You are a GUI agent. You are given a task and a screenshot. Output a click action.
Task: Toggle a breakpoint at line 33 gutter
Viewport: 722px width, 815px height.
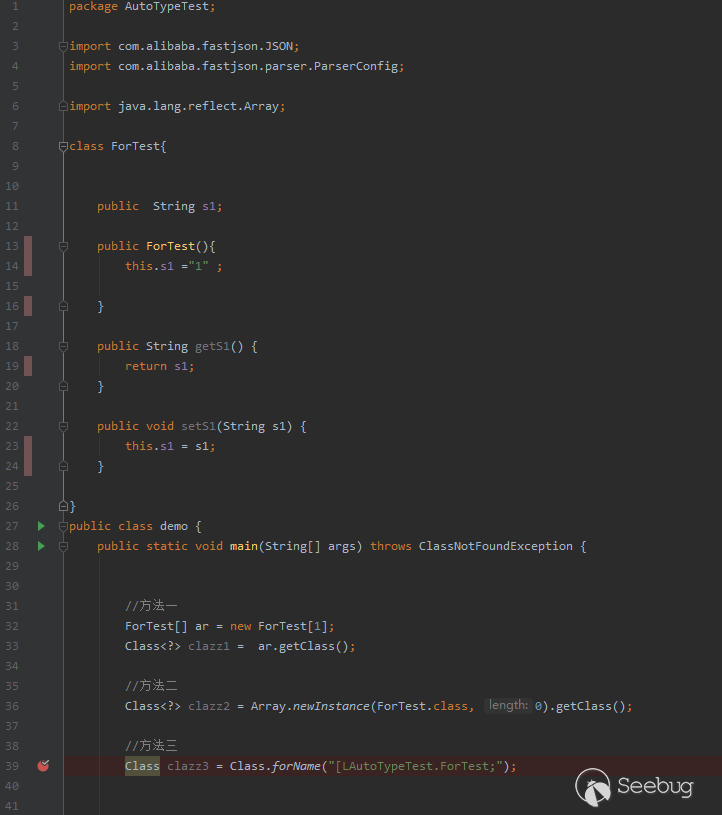pos(42,646)
